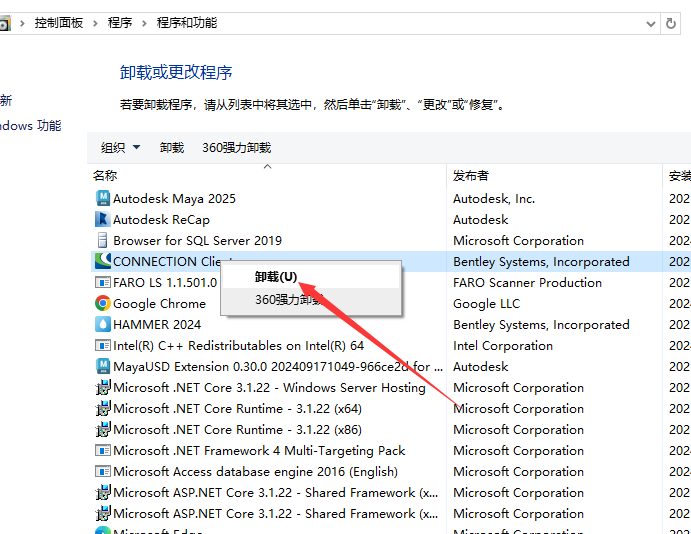691x534 pixels.
Task: Expand the chevron before 控制面板 breadcrumb
Action: point(22,23)
